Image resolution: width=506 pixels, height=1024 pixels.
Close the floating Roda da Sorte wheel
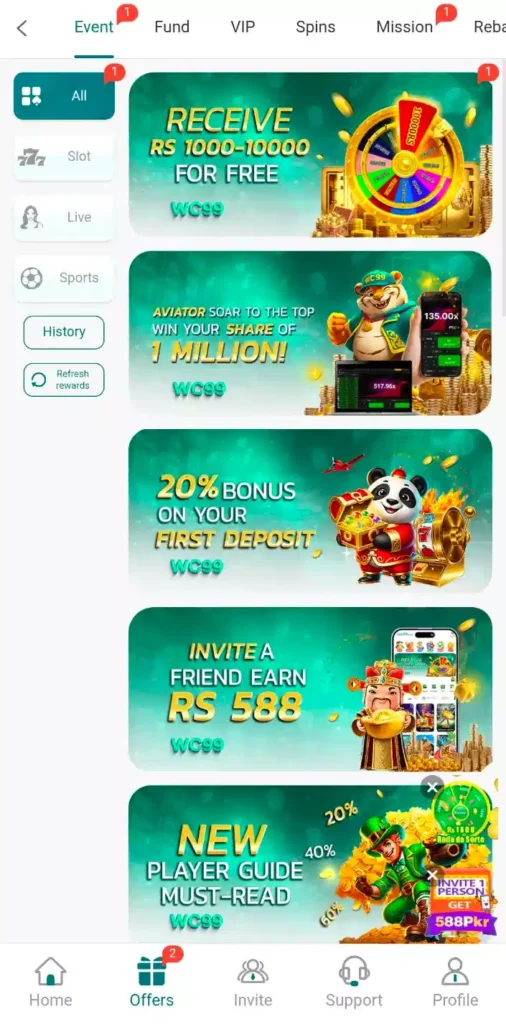pos(432,788)
